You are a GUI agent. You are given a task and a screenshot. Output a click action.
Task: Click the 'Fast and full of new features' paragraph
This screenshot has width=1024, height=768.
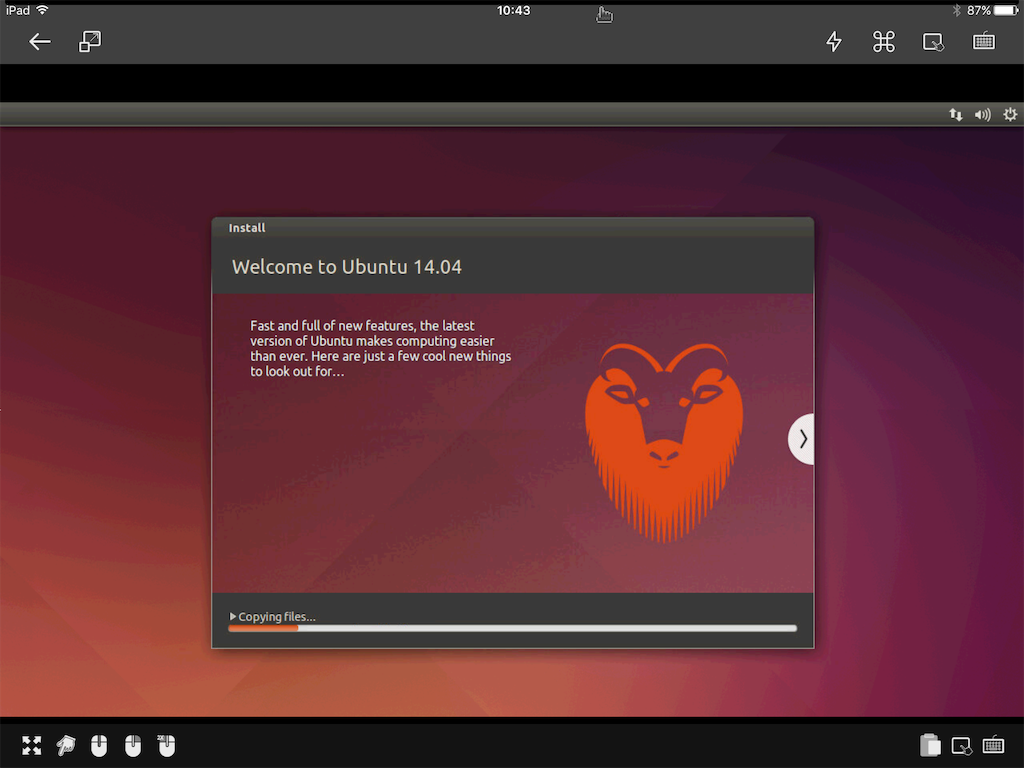(x=381, y=349)
